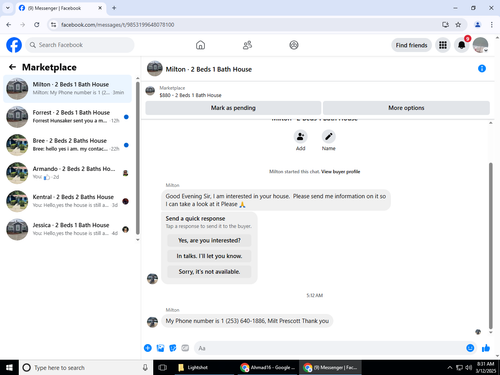Open the conversation information icon
500x375 pixels.
click(x=482, y=69)
